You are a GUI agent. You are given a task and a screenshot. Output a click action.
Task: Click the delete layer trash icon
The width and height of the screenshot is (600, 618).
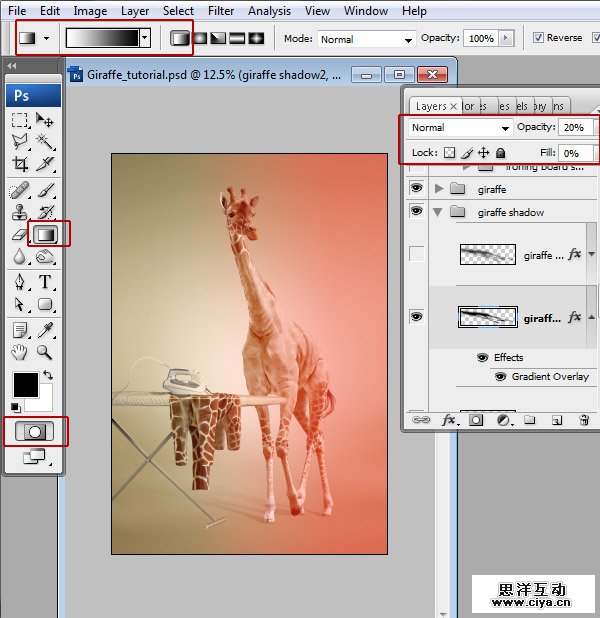[x=584, y=421]
